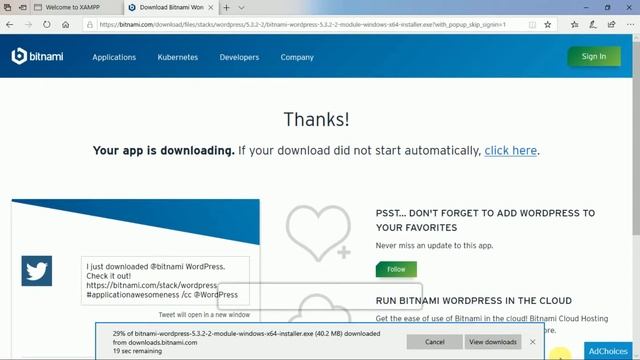Screen dimensions: 640x360
Task: Click the 'Thanks!' heading
Action: (x=316, y=119)
